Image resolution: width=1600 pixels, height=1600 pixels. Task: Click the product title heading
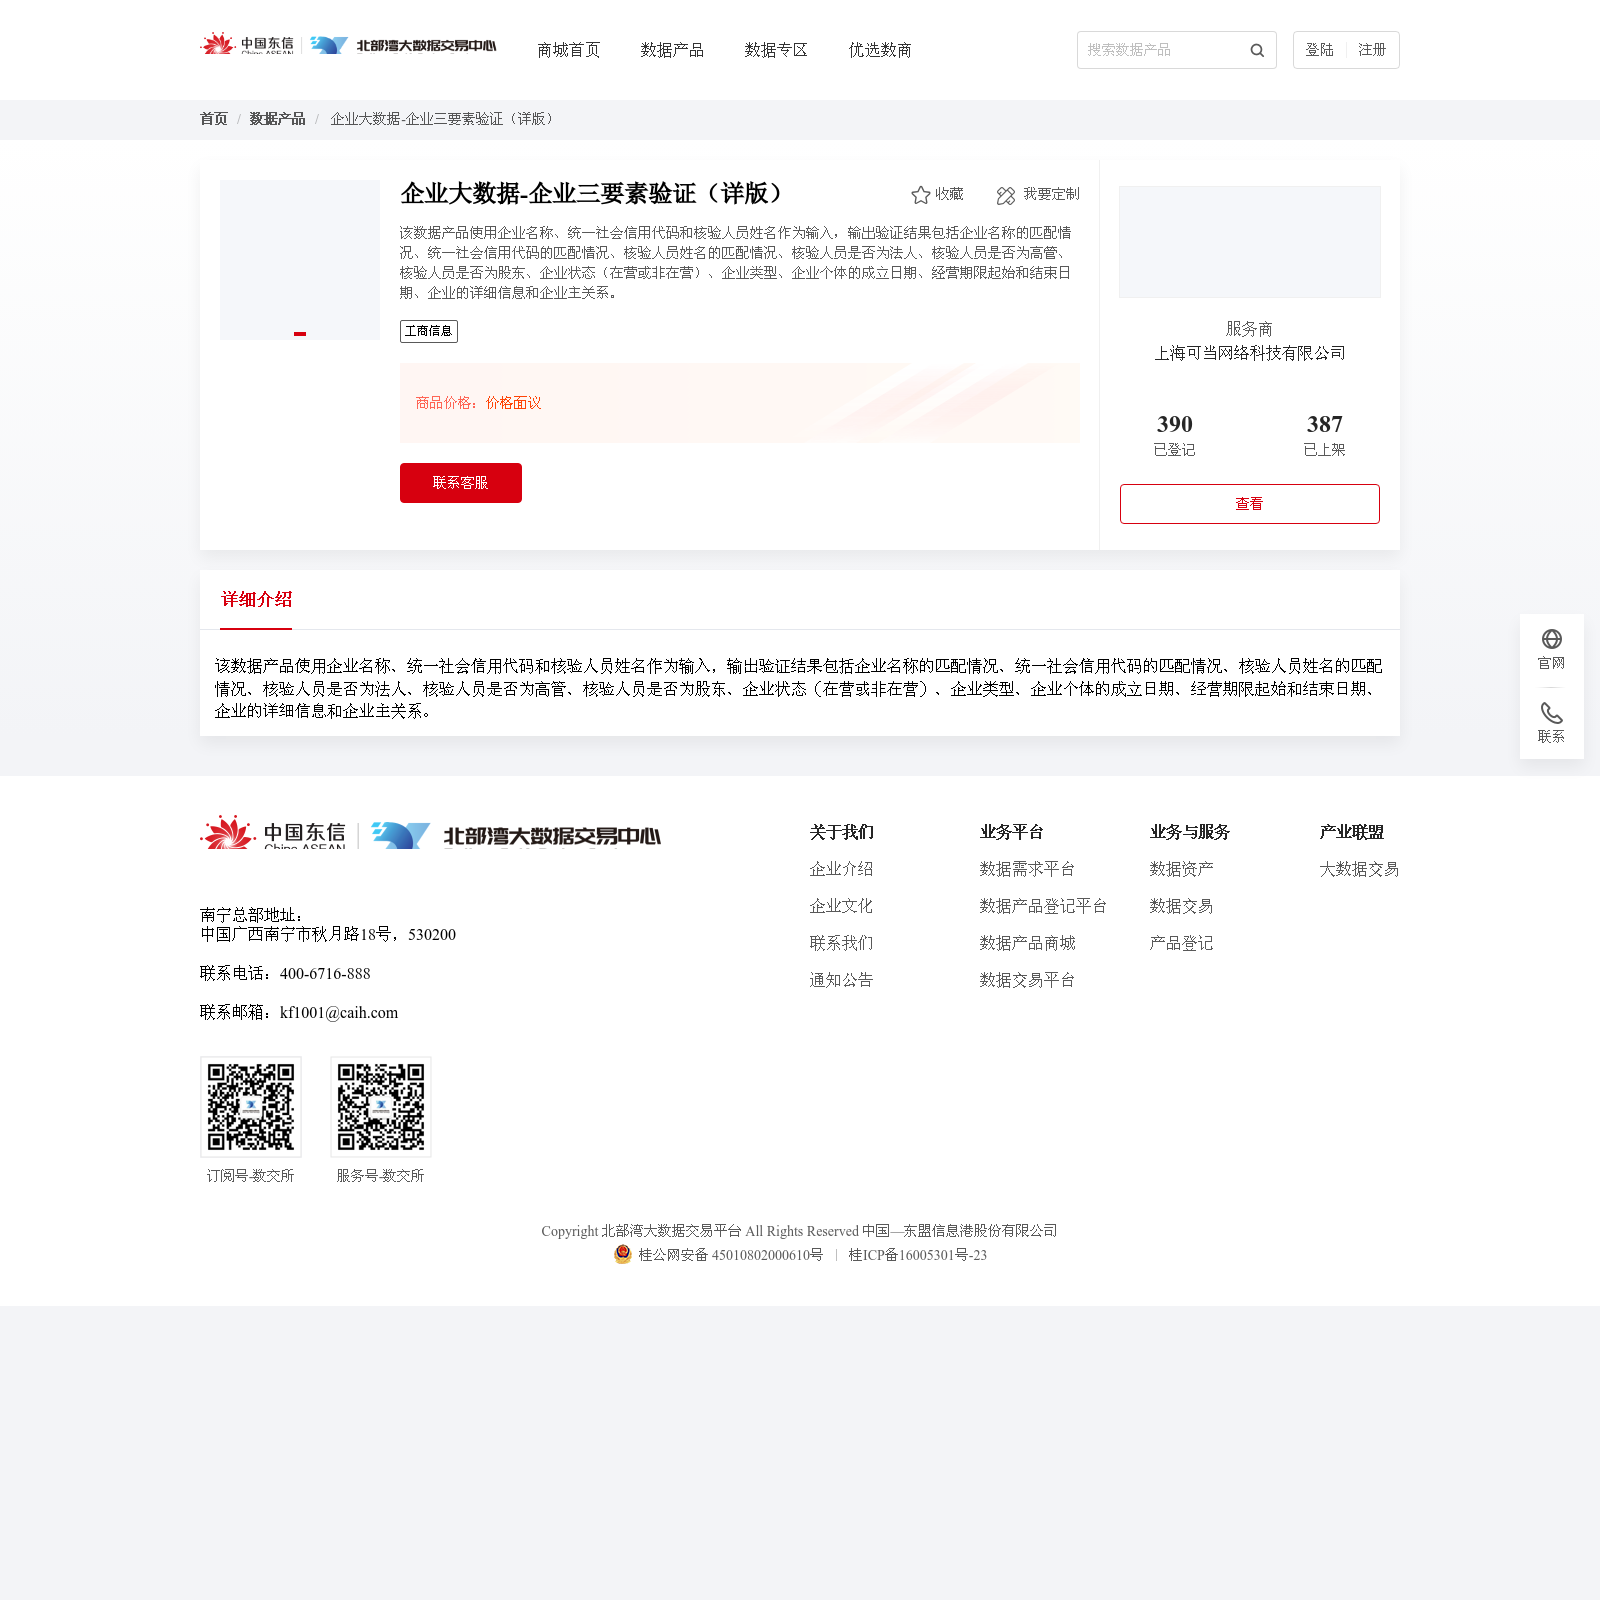tap(592, 194)
